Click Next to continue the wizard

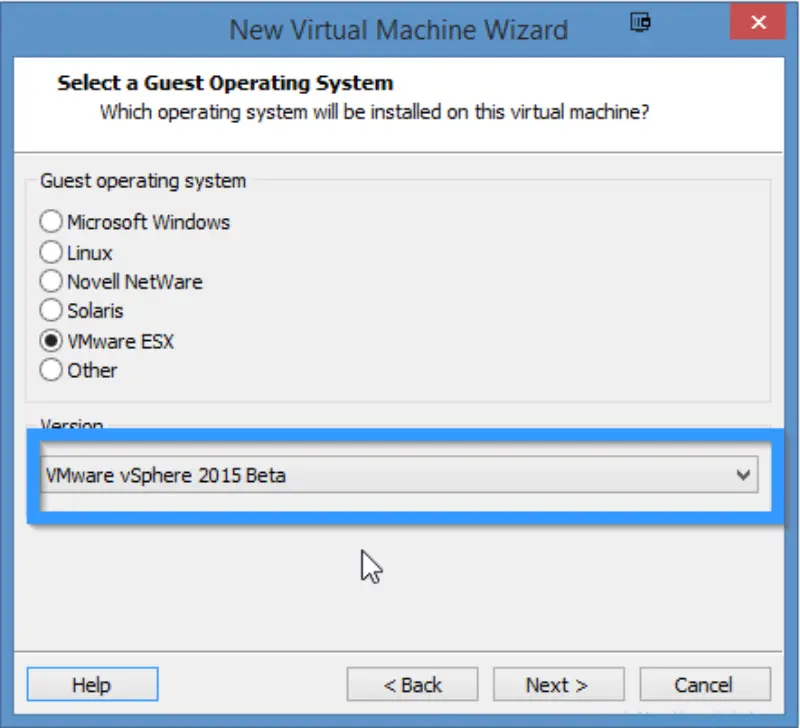pyautogui.click(x=558, y=684)
